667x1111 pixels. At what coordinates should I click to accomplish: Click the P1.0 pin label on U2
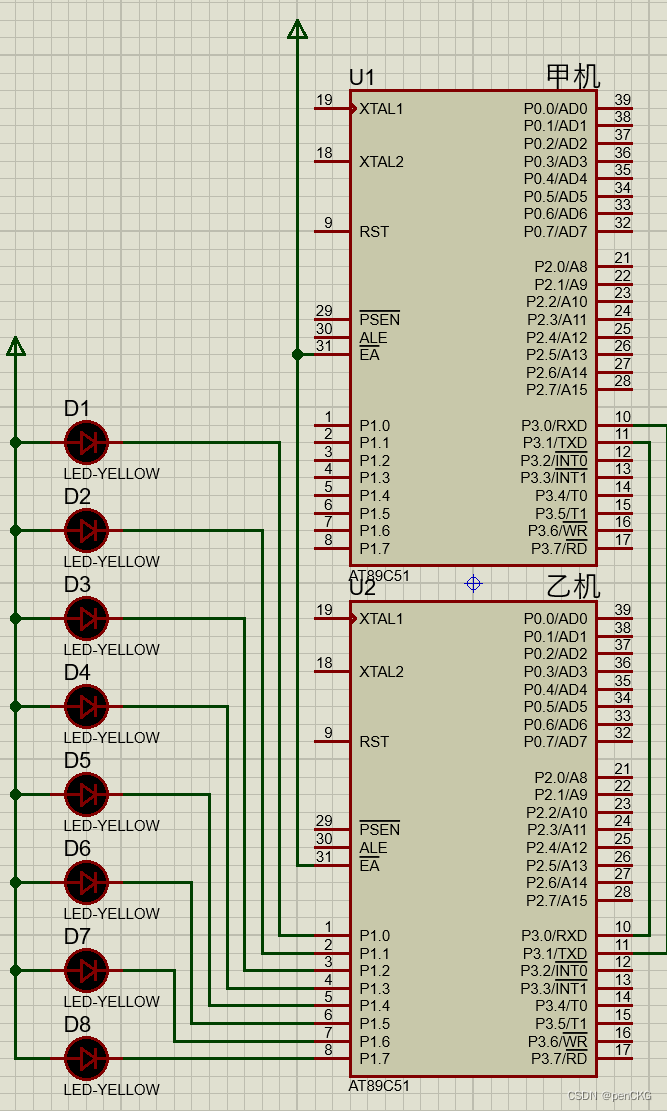374,935
